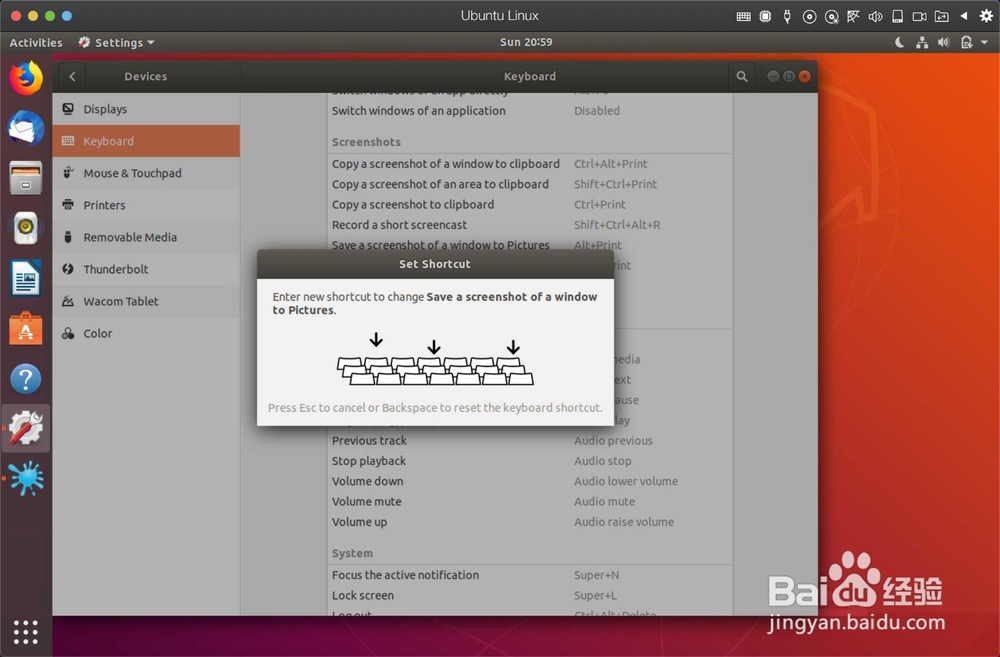Click the 'Stop playback' shortcut row

[530, 461]
